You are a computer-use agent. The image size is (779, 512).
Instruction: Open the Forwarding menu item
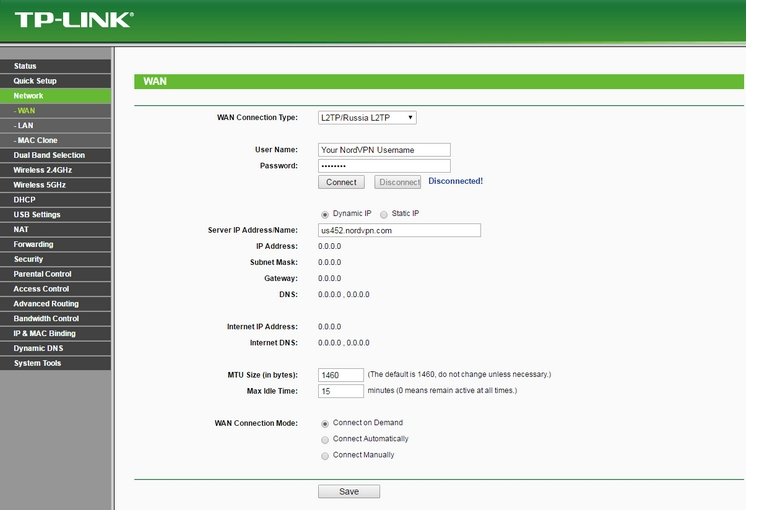(55, 244)
